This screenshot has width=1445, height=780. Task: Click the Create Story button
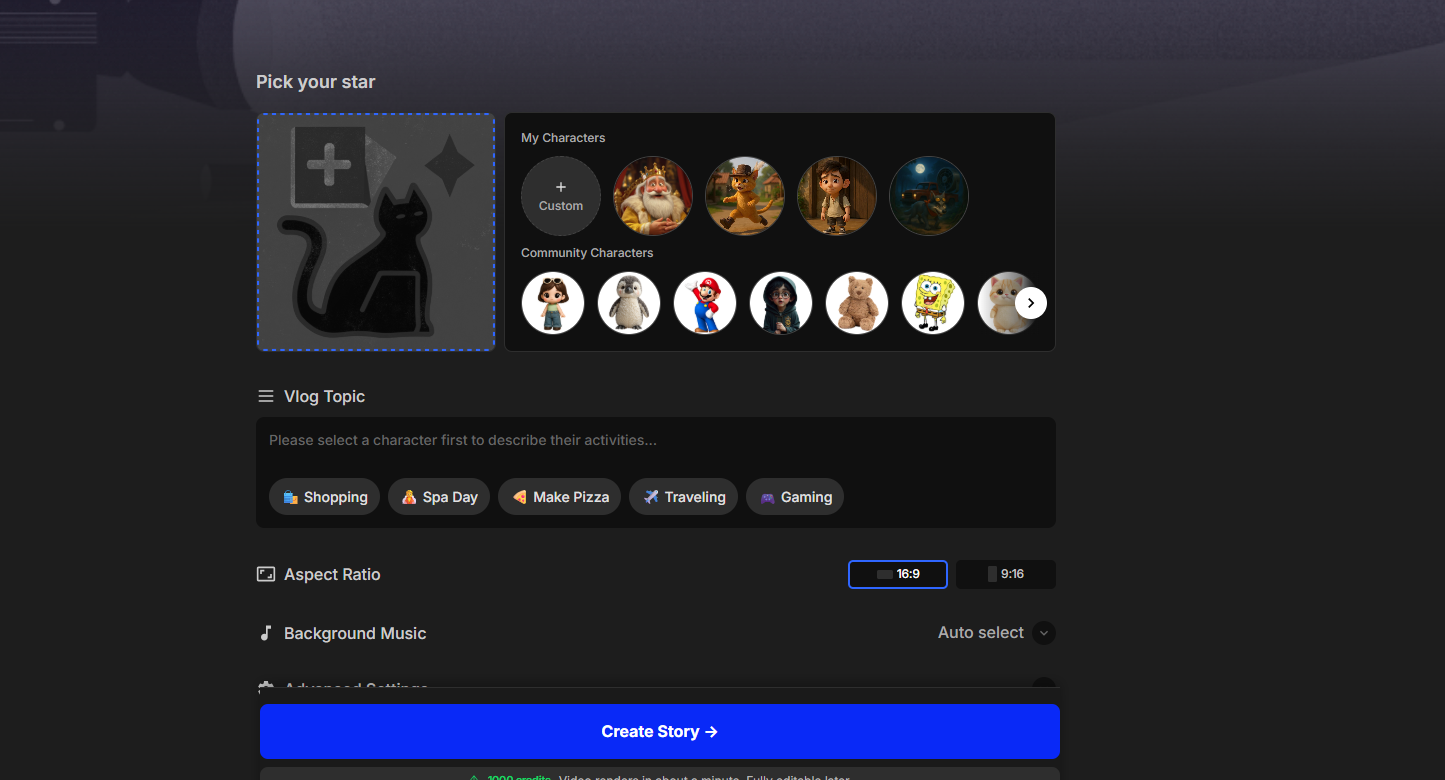pyautogui.click(x=660, y=732)
